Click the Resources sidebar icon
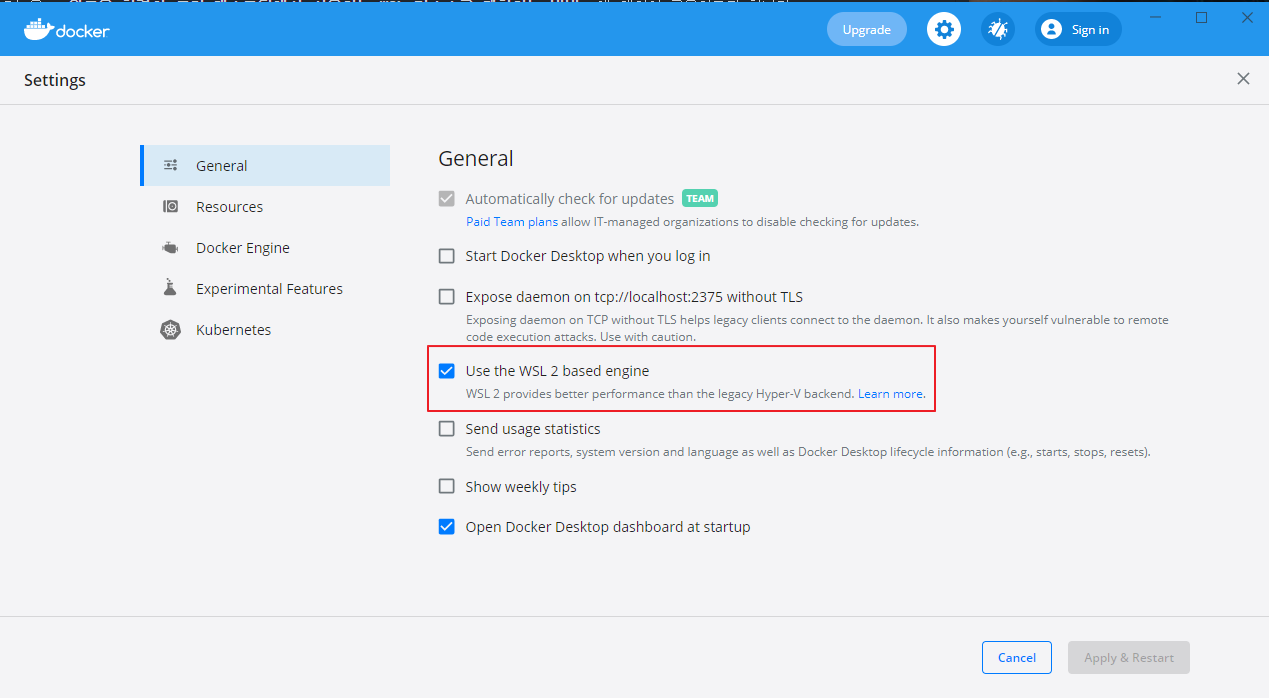The image size is (1269, 698). tap(171, 207)
